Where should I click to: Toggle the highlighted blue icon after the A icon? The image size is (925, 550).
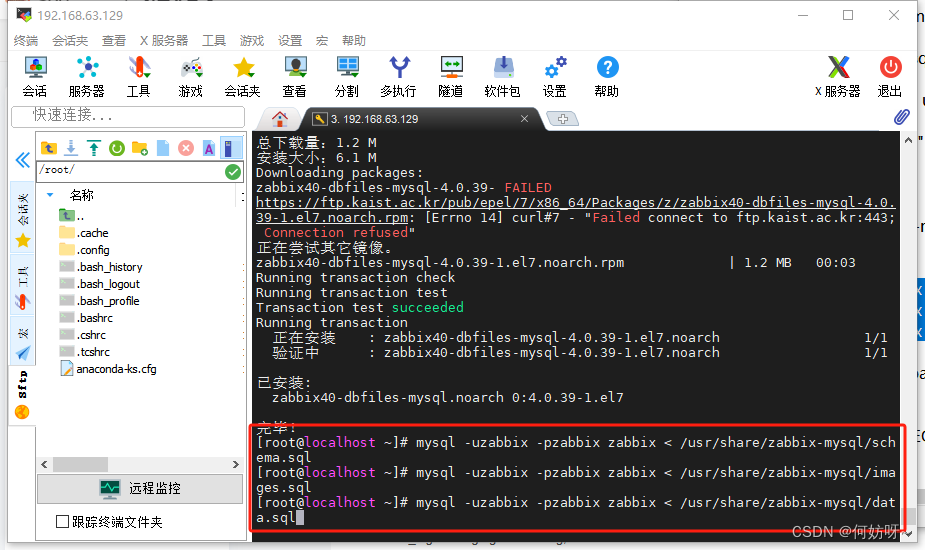(231, 148)
